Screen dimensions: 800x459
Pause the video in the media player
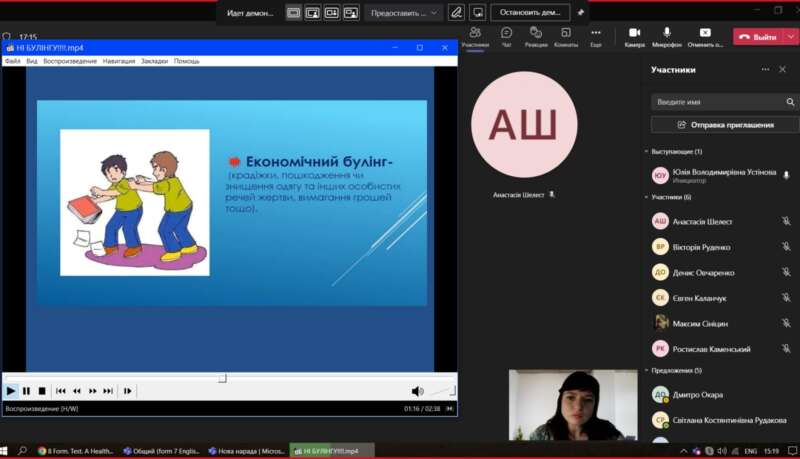tap(26, 391)
